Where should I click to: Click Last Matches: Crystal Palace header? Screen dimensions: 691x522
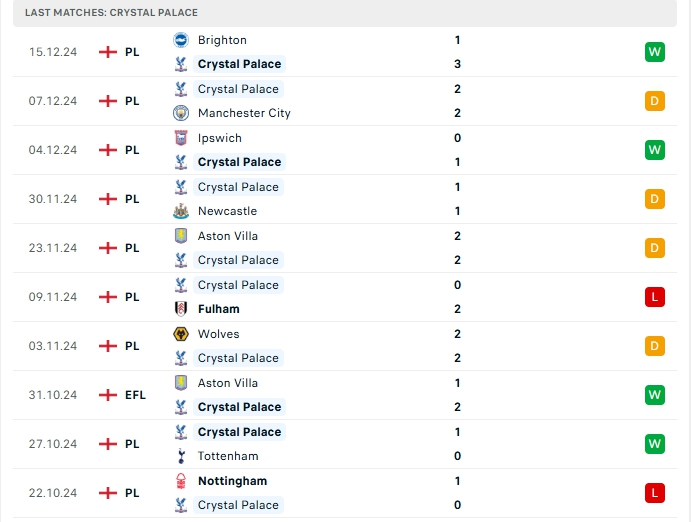pyautogui.click(x=111, y=13)
